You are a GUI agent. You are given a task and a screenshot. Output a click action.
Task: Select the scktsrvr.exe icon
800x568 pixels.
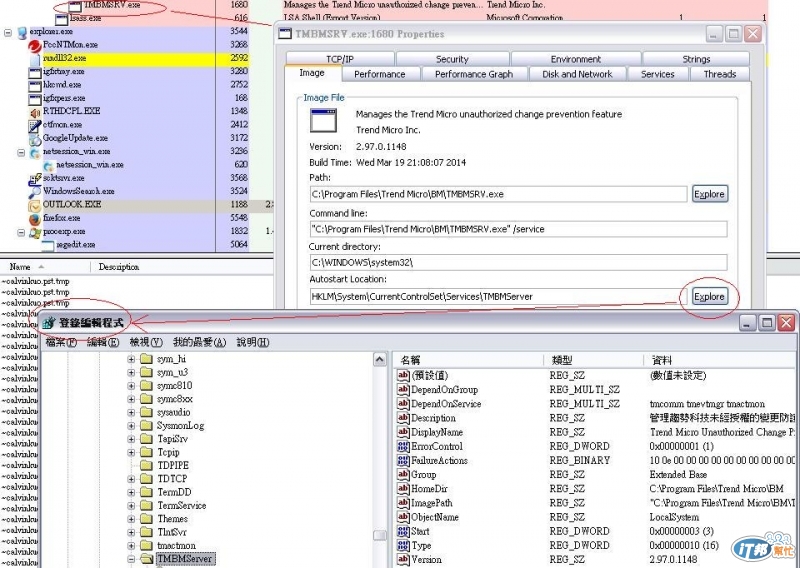coord(35,179)
